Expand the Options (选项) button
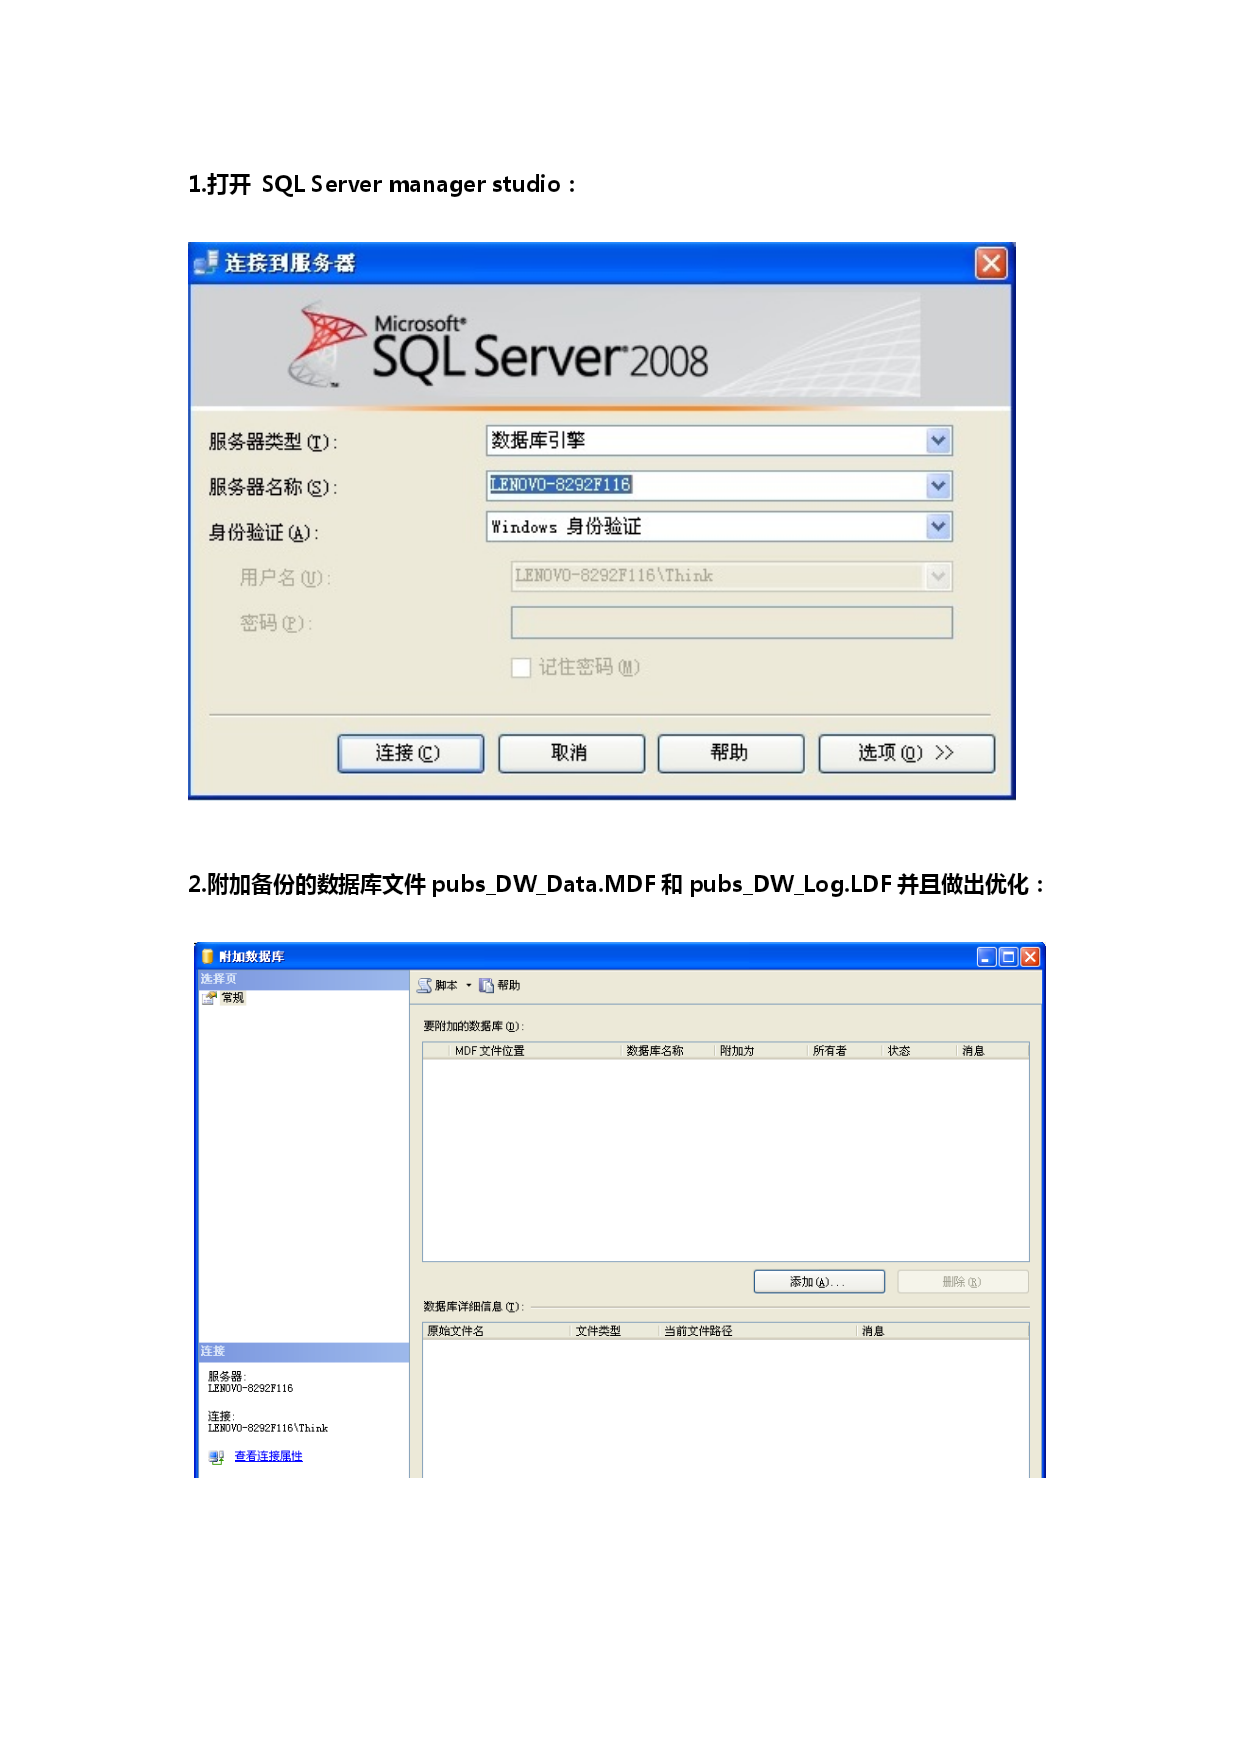 [906, 753]
